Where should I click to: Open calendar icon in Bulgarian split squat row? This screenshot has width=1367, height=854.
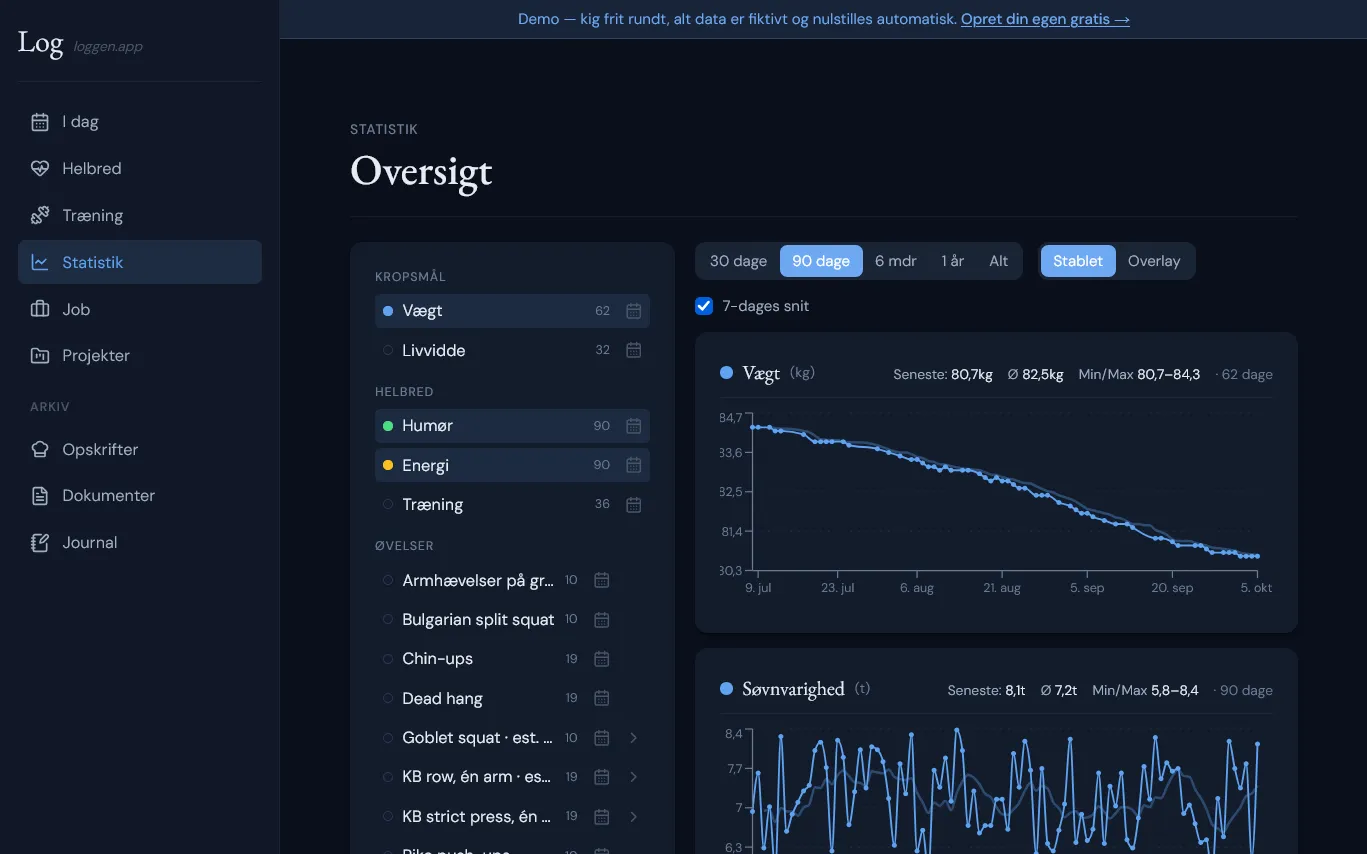(601, 619)
